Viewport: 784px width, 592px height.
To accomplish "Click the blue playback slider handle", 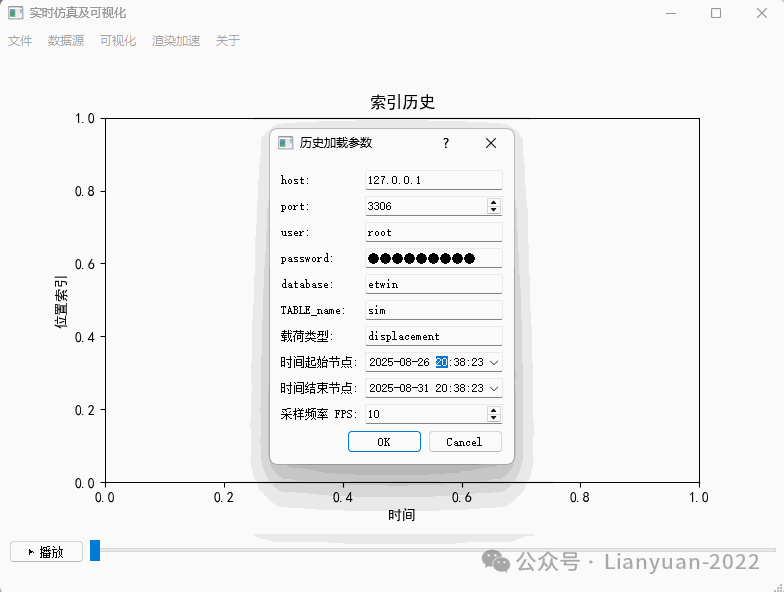I will coord(95,550).
